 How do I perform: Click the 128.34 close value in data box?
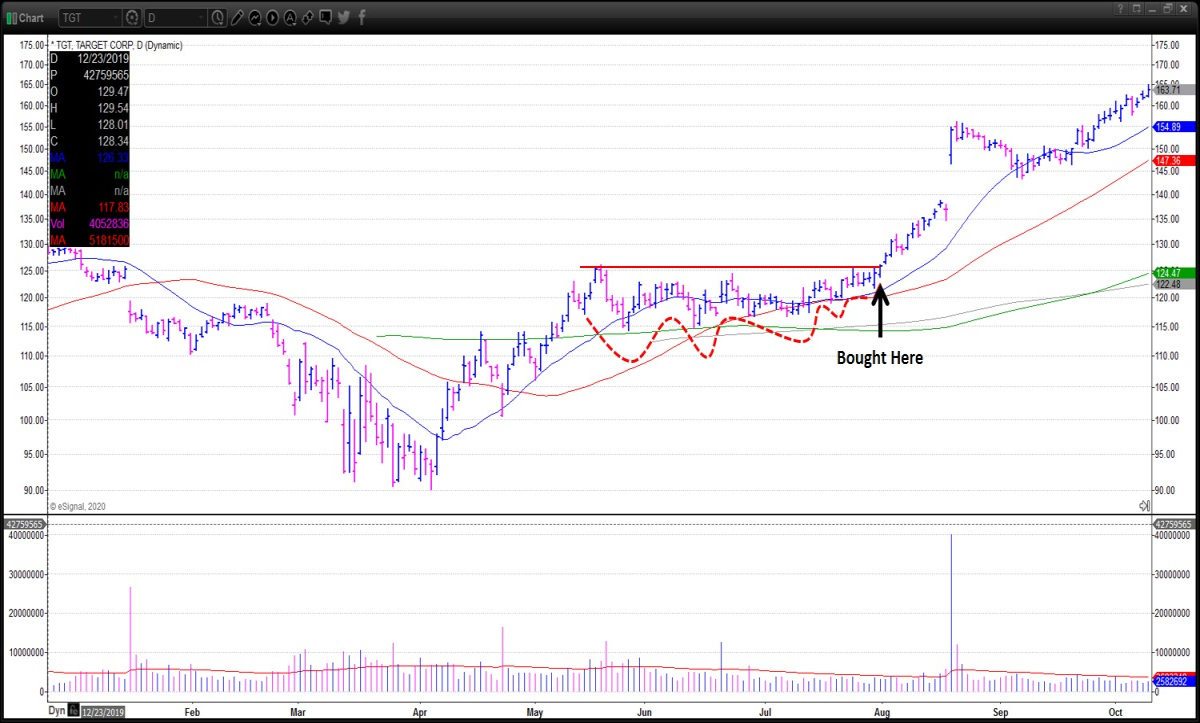point(113,140)
